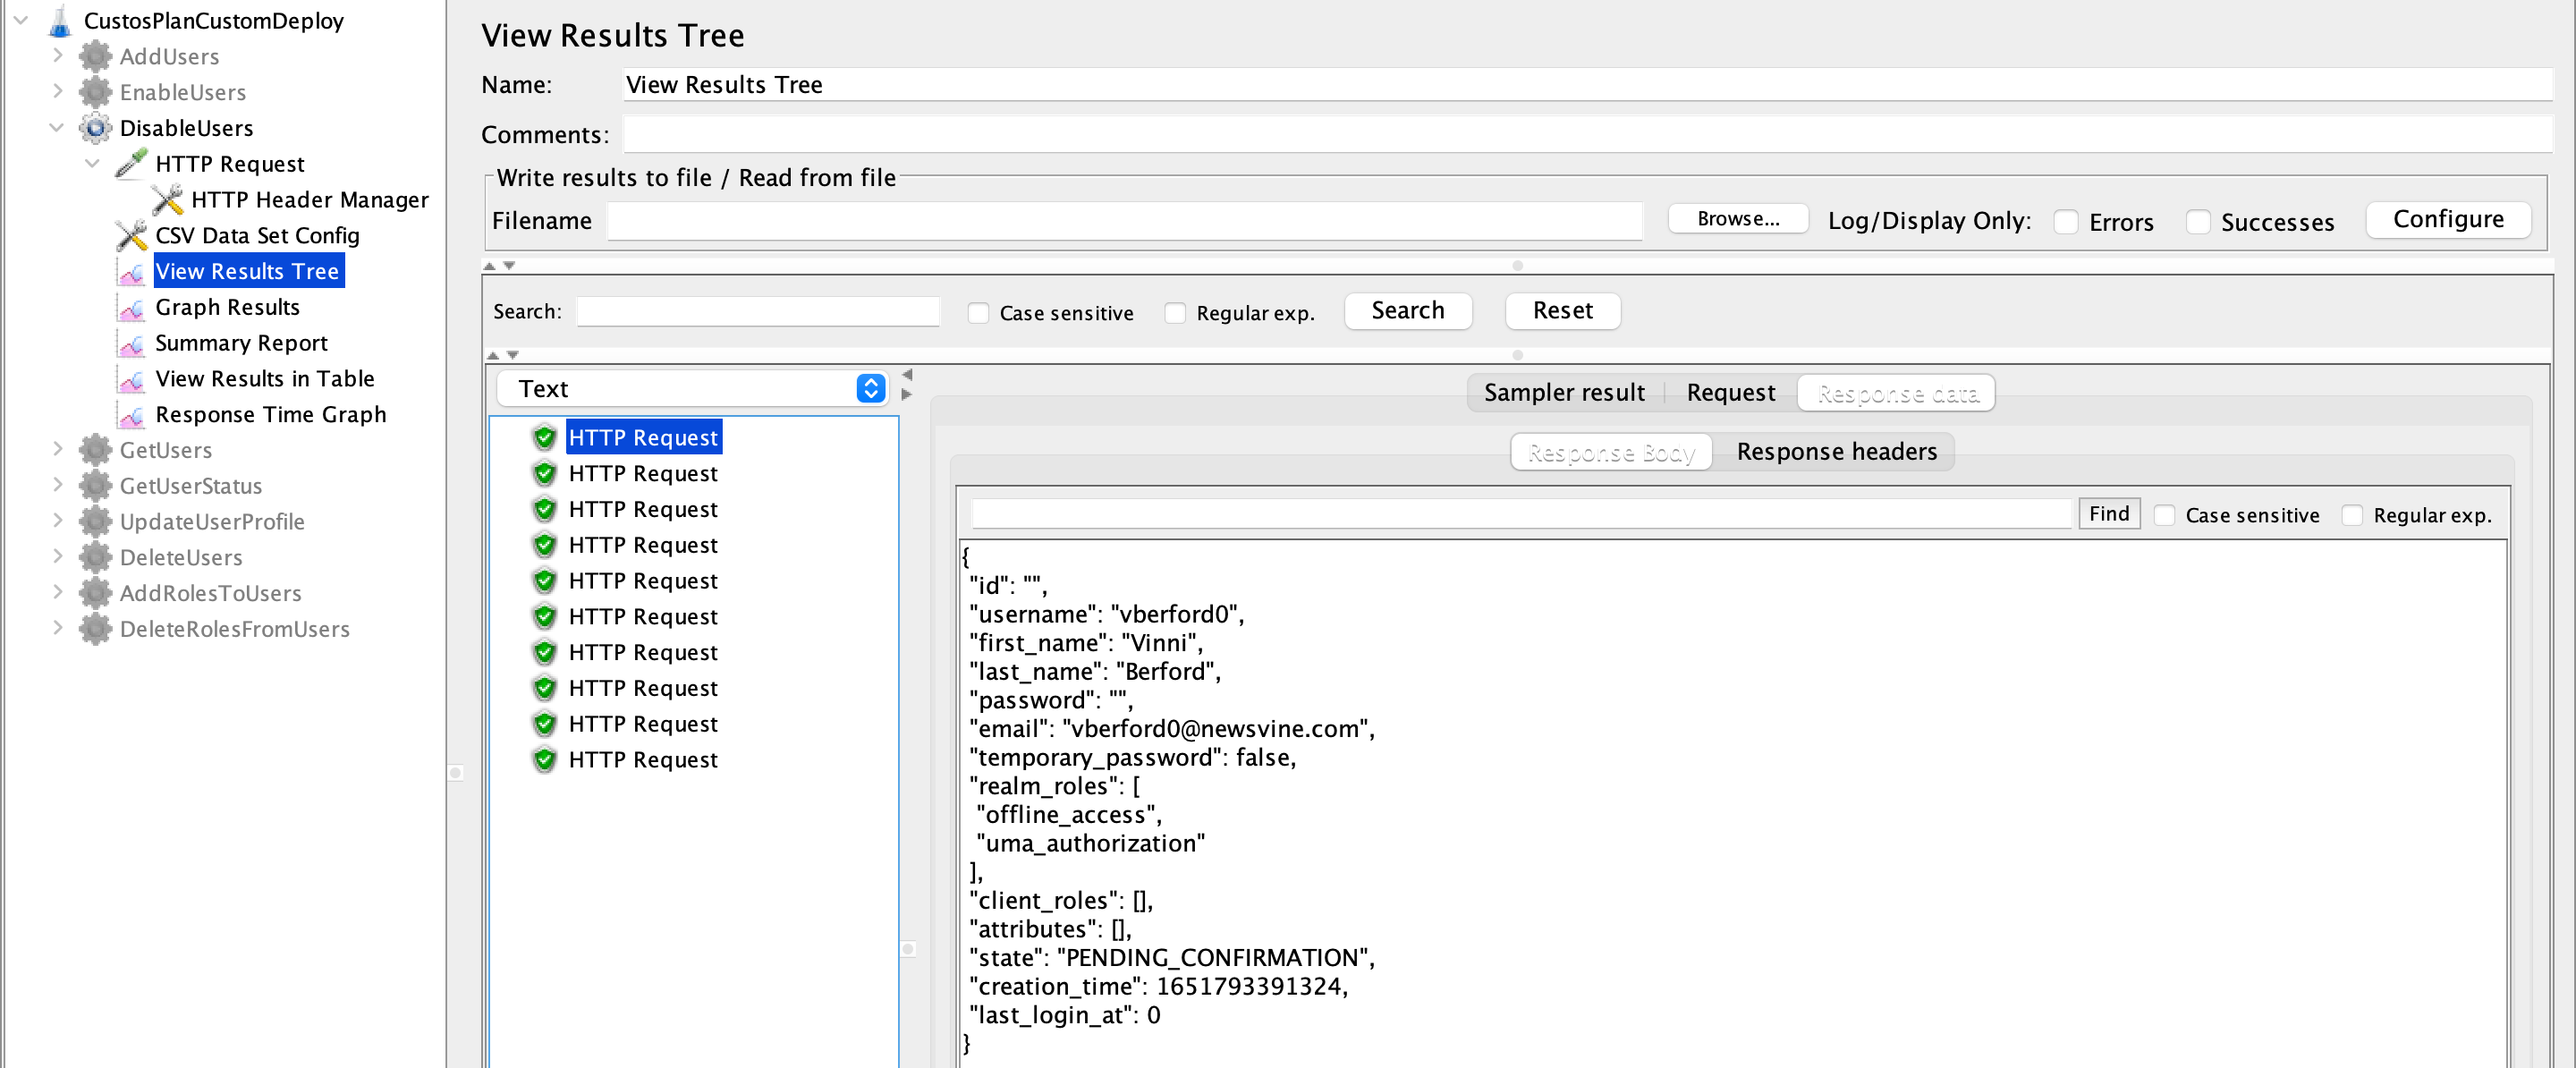Screen dimensions: 2576x1068
Task: Switch to the Response headers tab
Action: pyautogui.click(x=1836, y=452)
